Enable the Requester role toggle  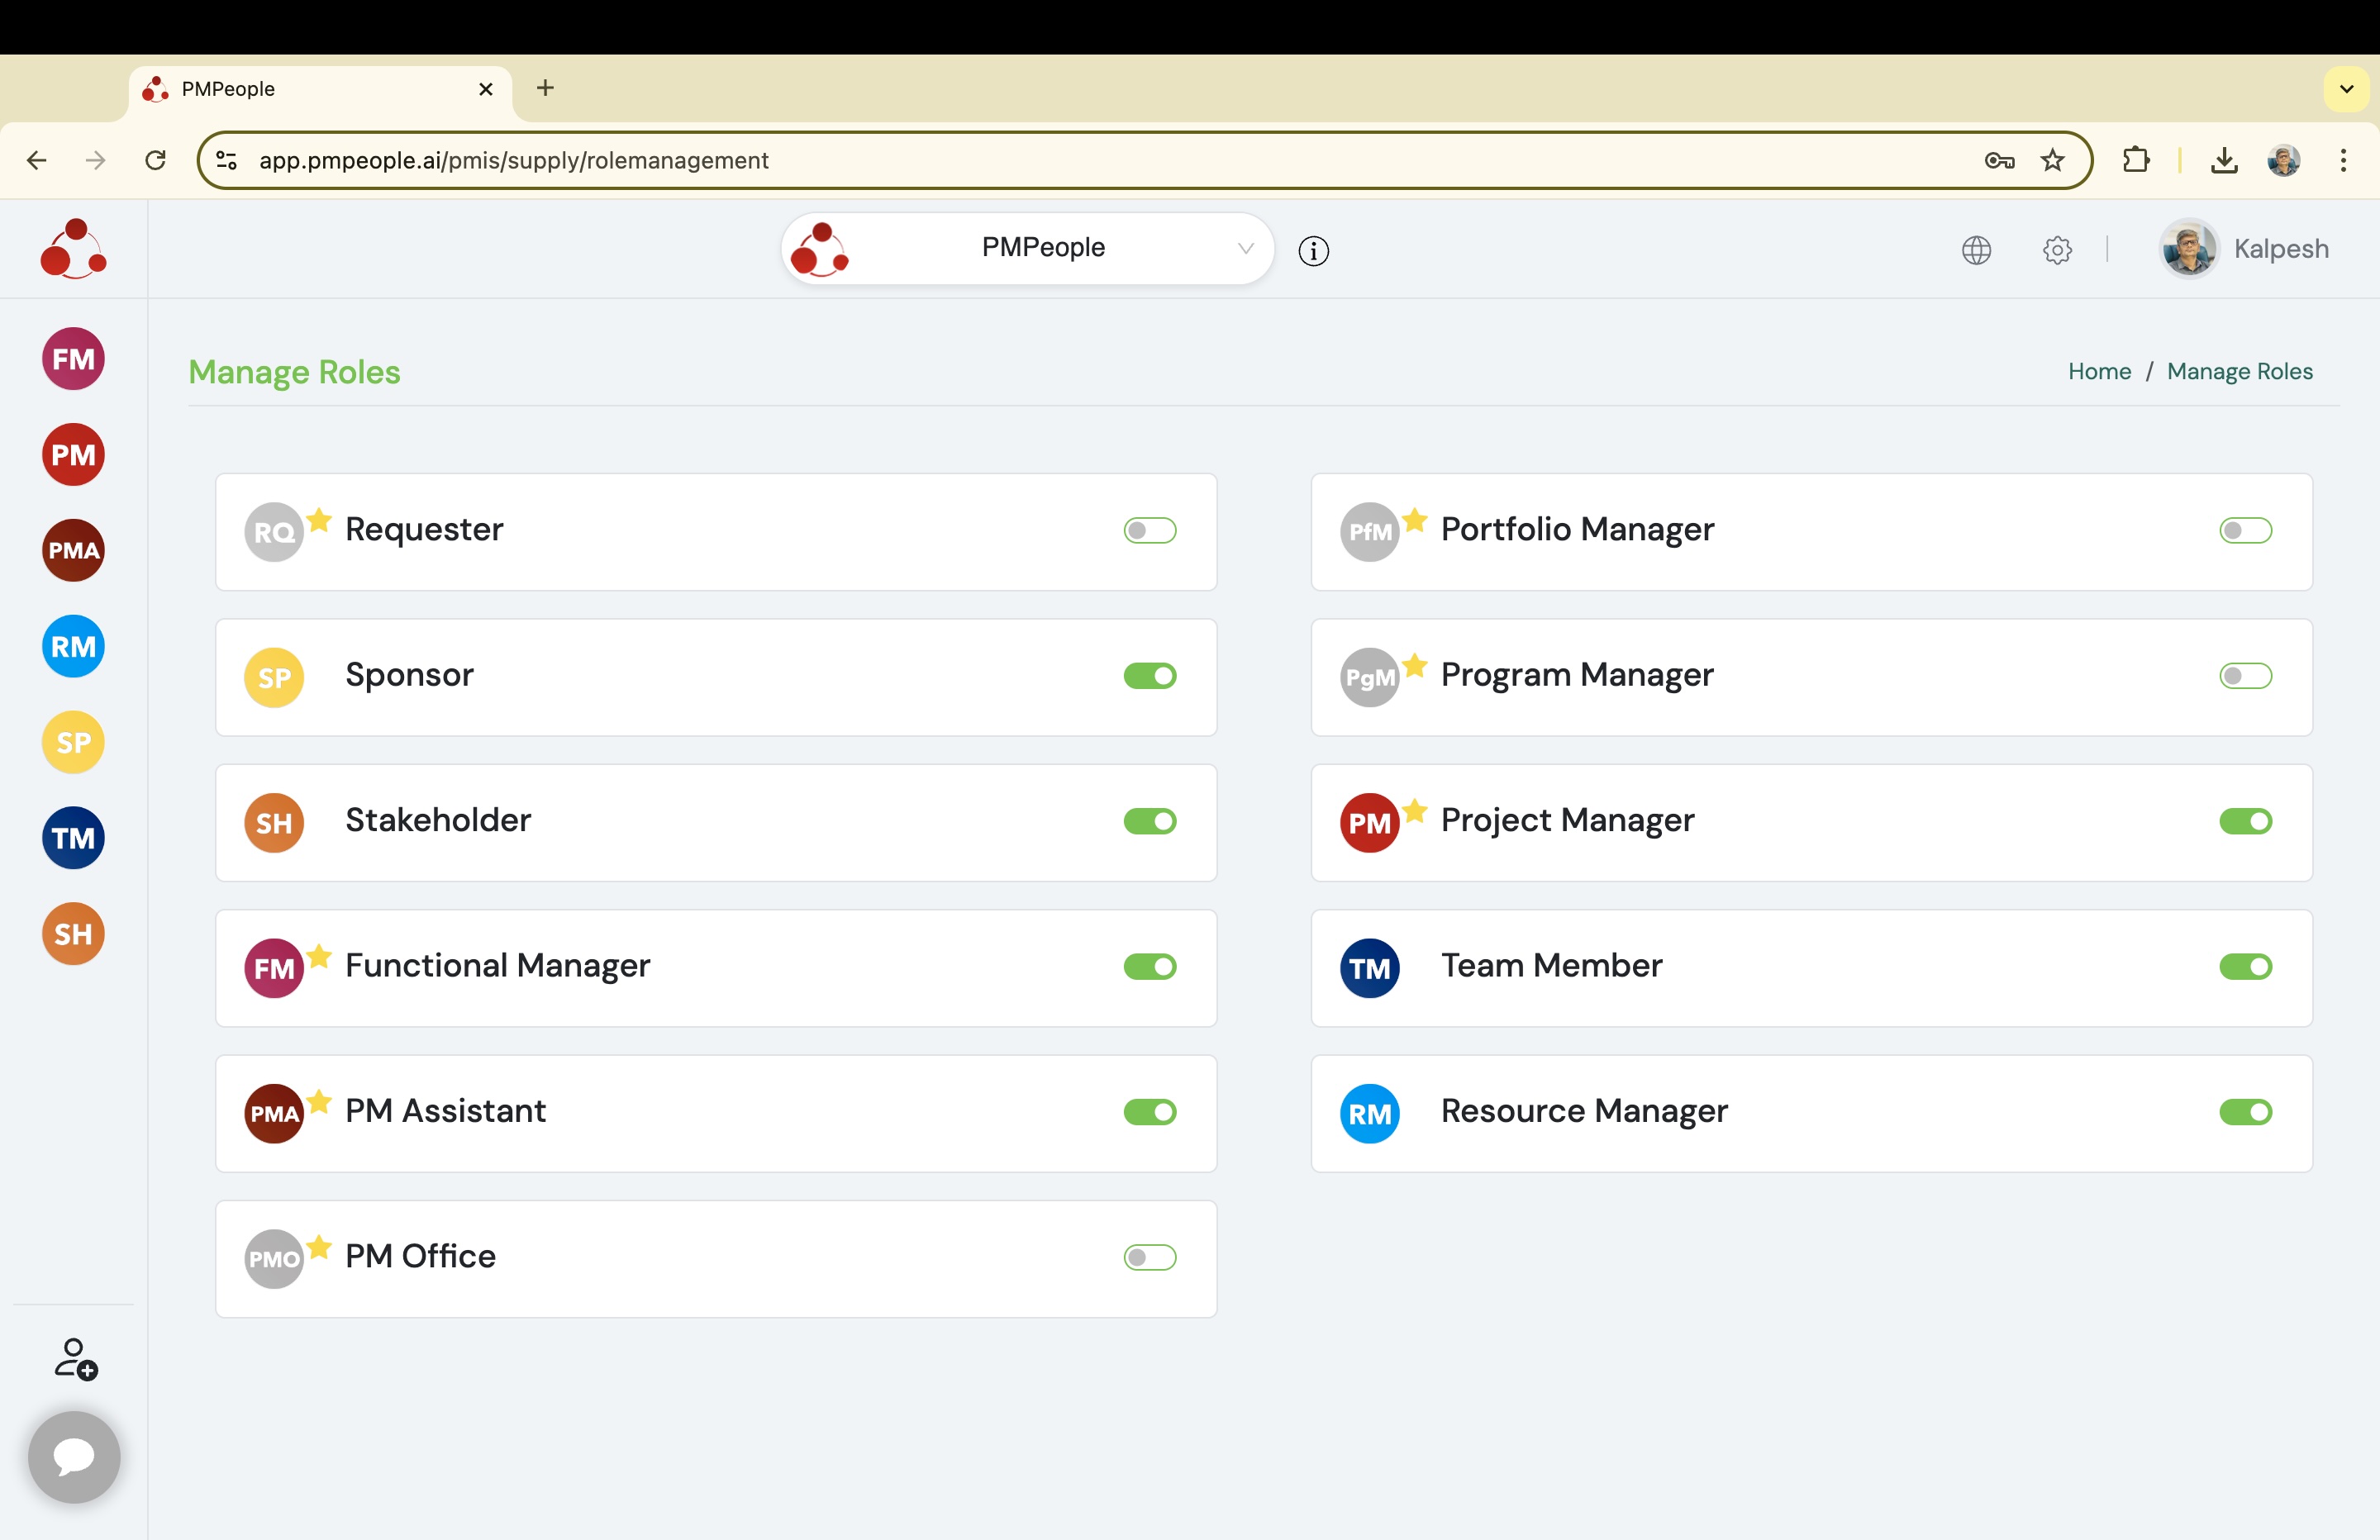tap(1149, 530)
